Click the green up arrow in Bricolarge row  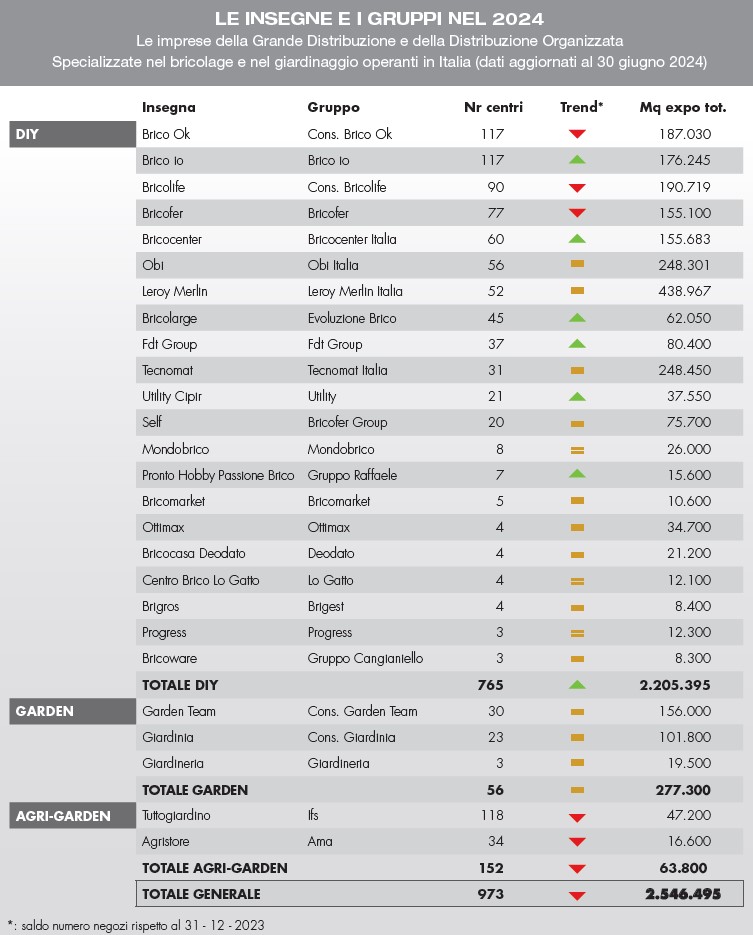pyautogui.click(x=577, y=317)
